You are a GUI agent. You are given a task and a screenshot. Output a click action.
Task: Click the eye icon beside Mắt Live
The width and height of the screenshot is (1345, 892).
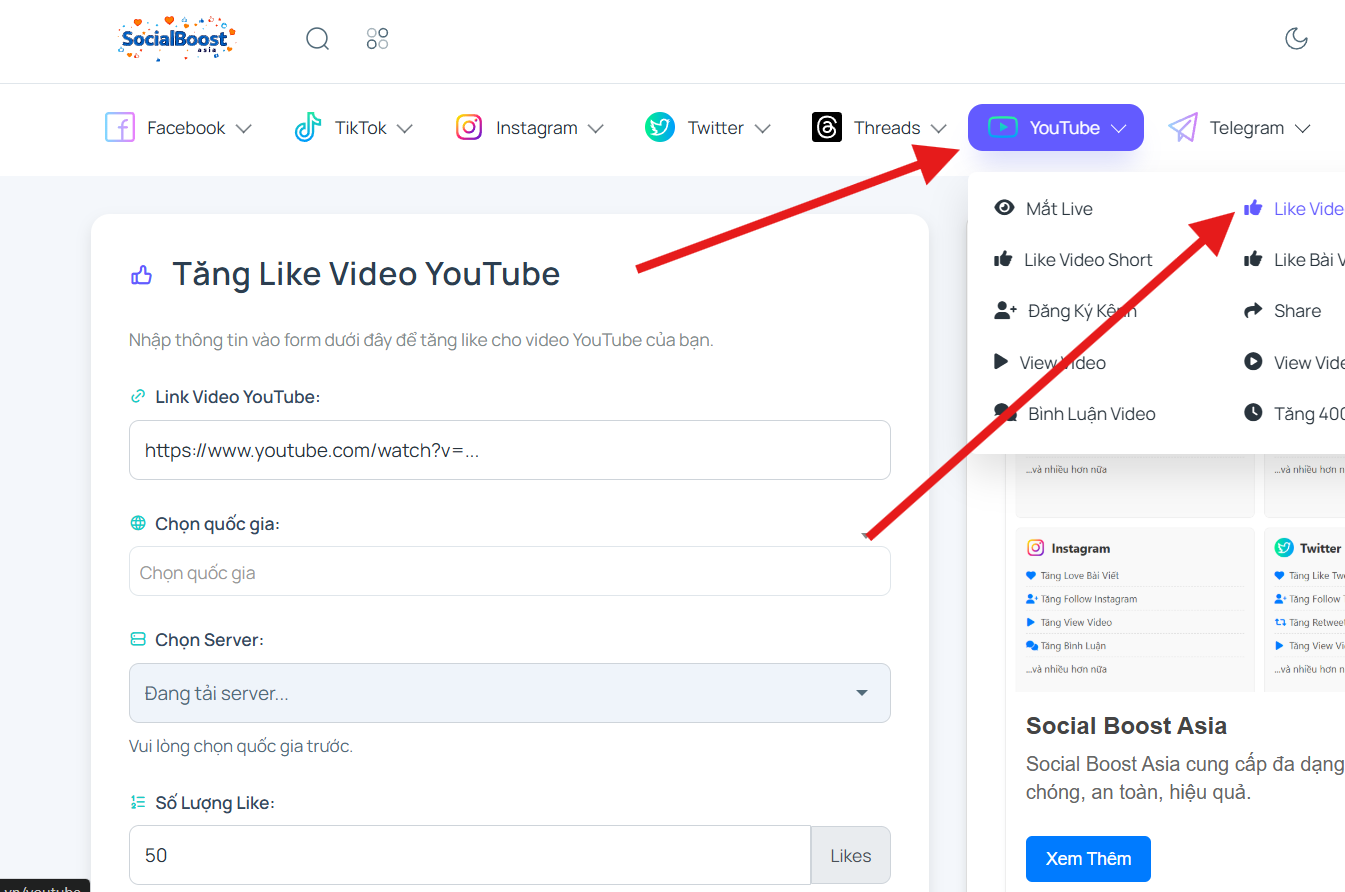click(x=1004, y=208)
